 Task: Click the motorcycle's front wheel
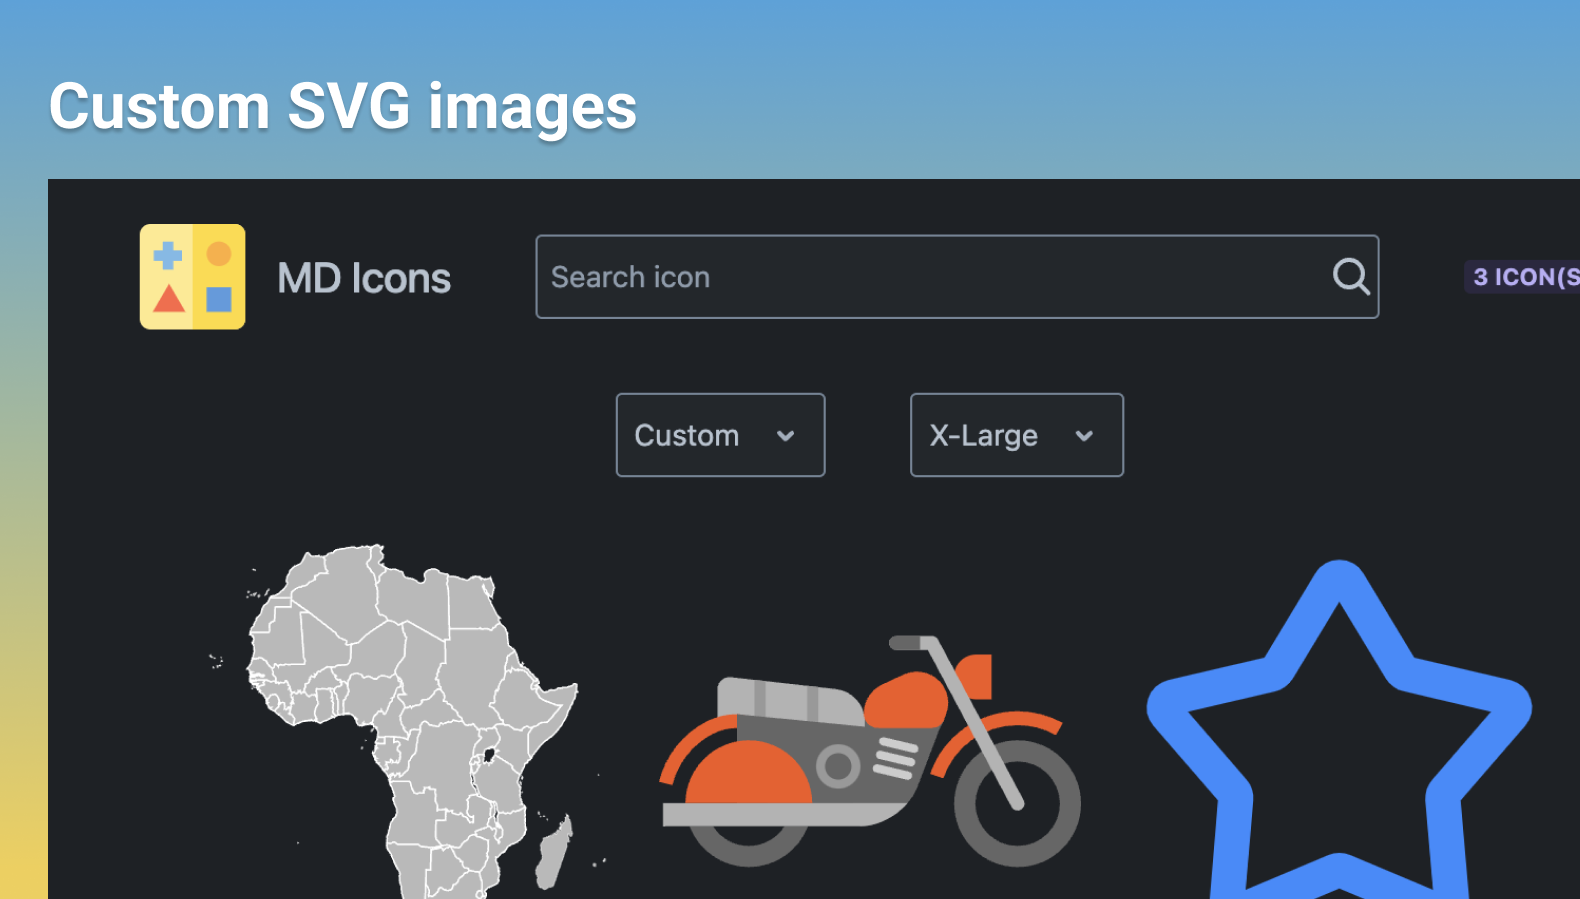pyautogui.click(x=1017, y=803)
